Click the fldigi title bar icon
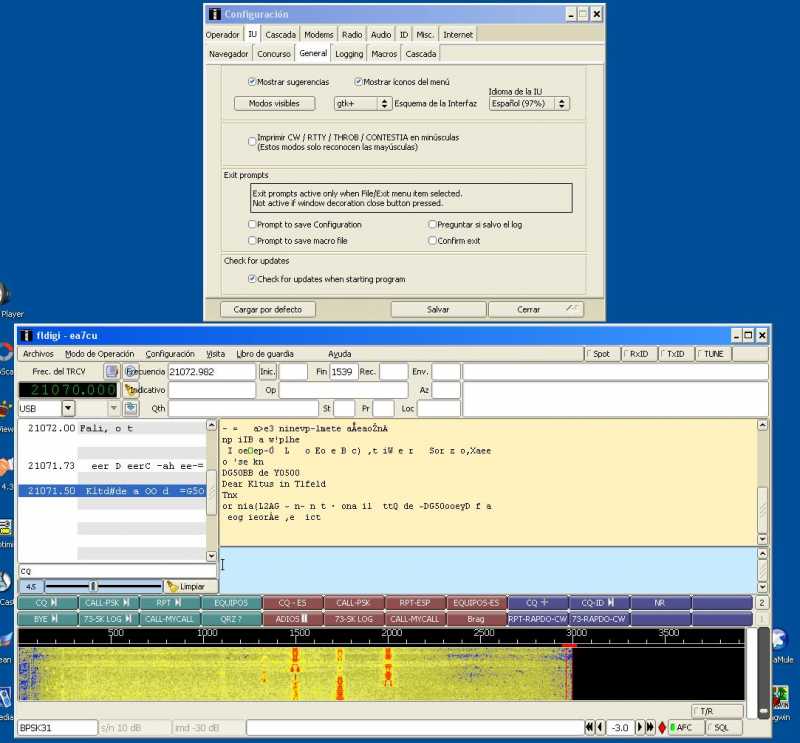The image size is (800, 743). pos(26,336)
